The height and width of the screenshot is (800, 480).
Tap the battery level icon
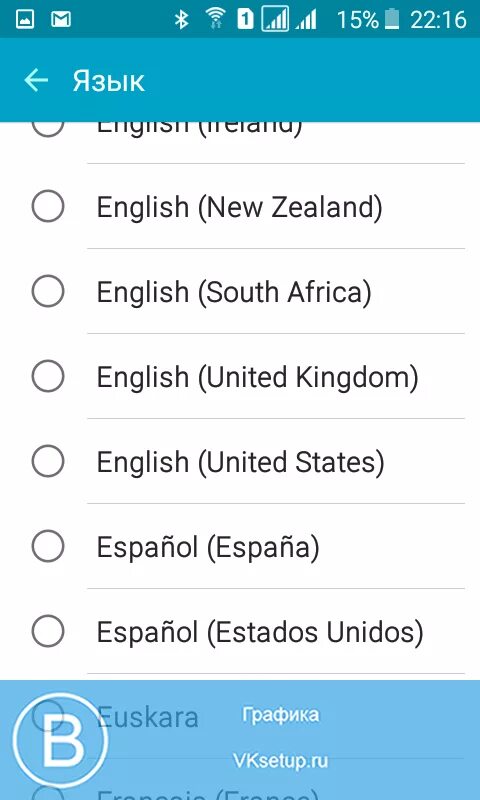392,19
